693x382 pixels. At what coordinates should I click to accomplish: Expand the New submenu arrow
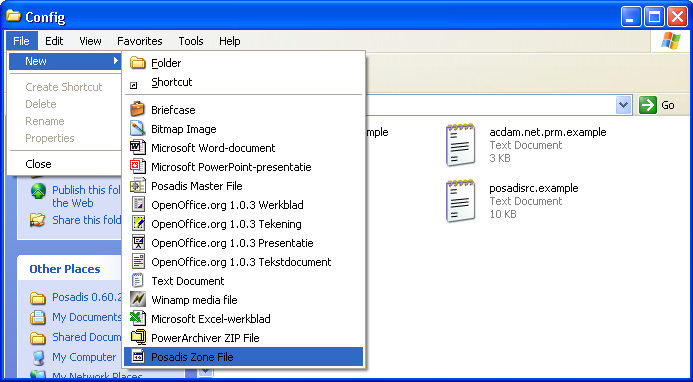click(x=116, y=61)
